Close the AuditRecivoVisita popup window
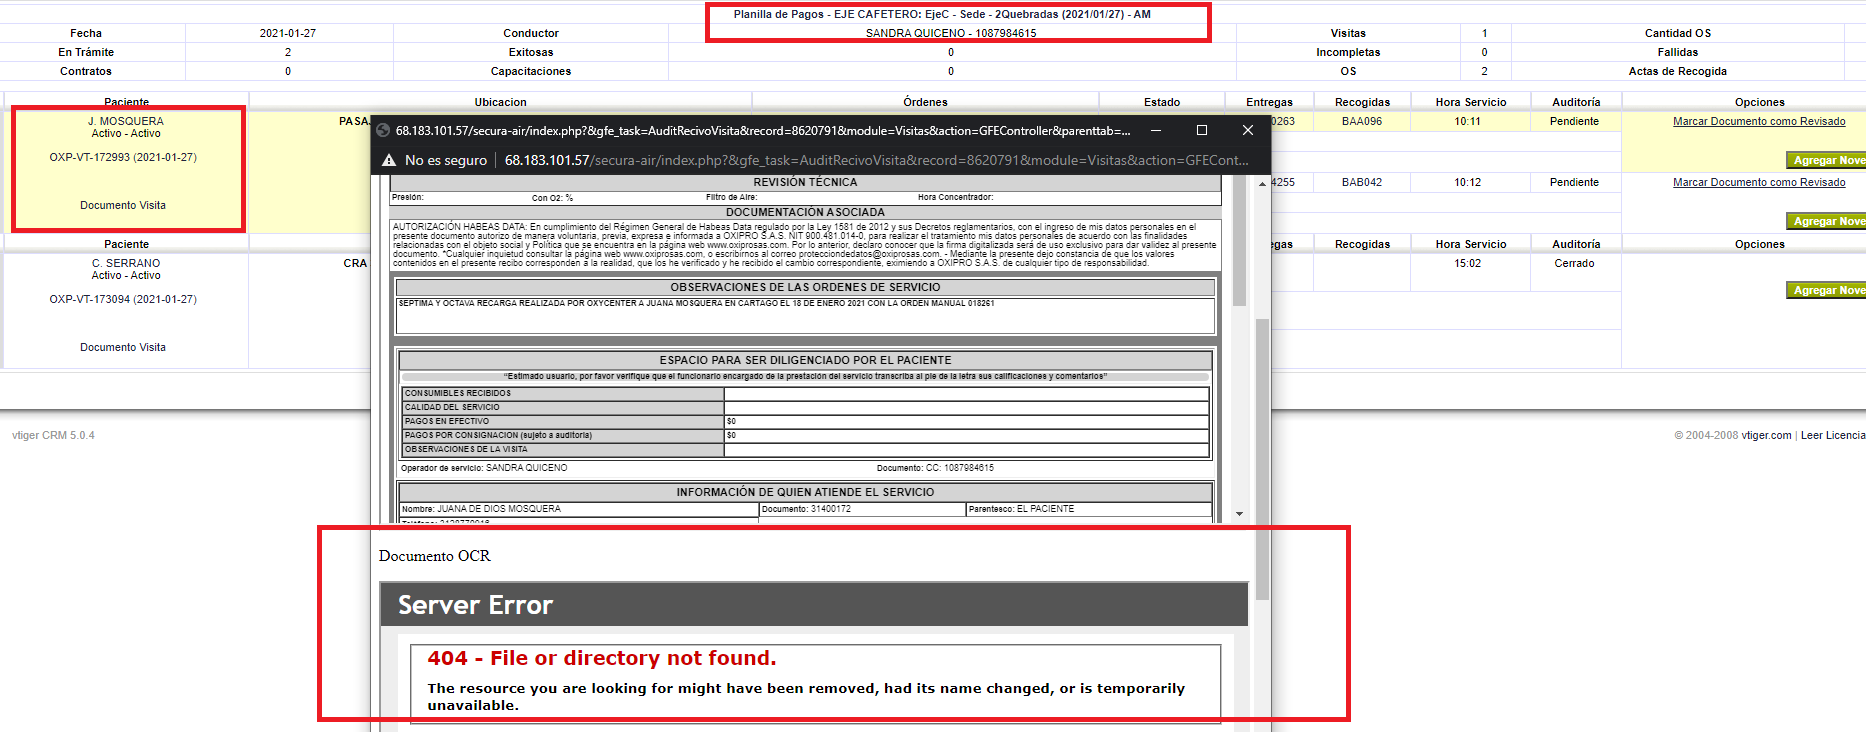The image size is (1866, 732). coord(1248,130)
